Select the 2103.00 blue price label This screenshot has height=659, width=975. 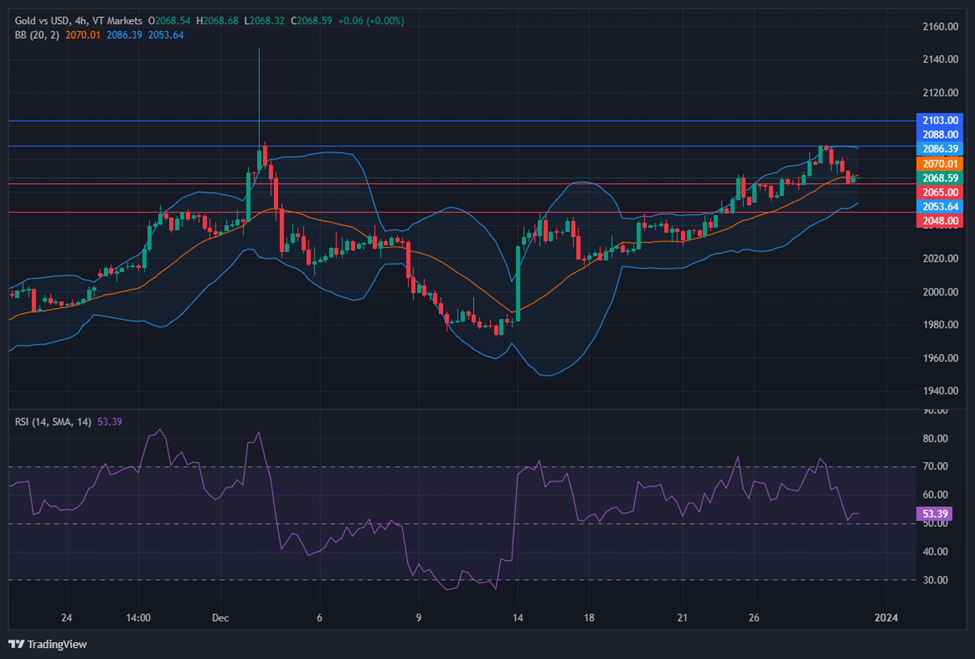coord(938,120)
